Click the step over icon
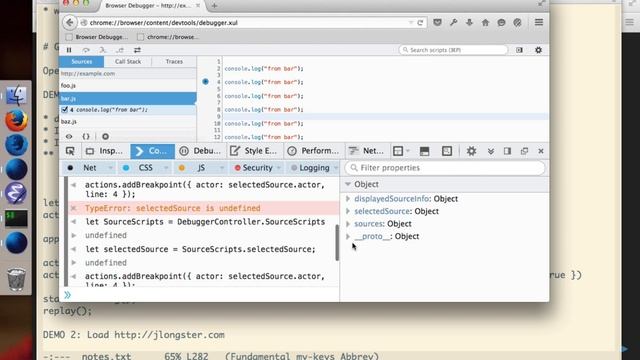 (86, 50)
